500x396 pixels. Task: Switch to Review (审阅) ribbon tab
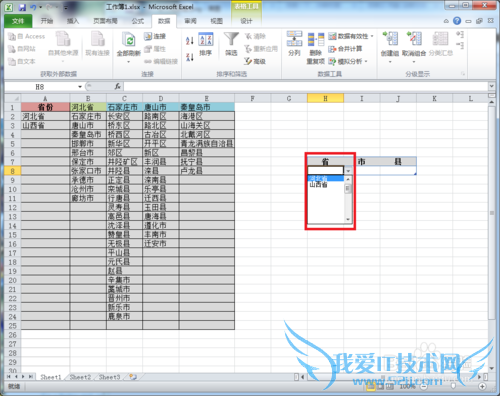[190, 21]
